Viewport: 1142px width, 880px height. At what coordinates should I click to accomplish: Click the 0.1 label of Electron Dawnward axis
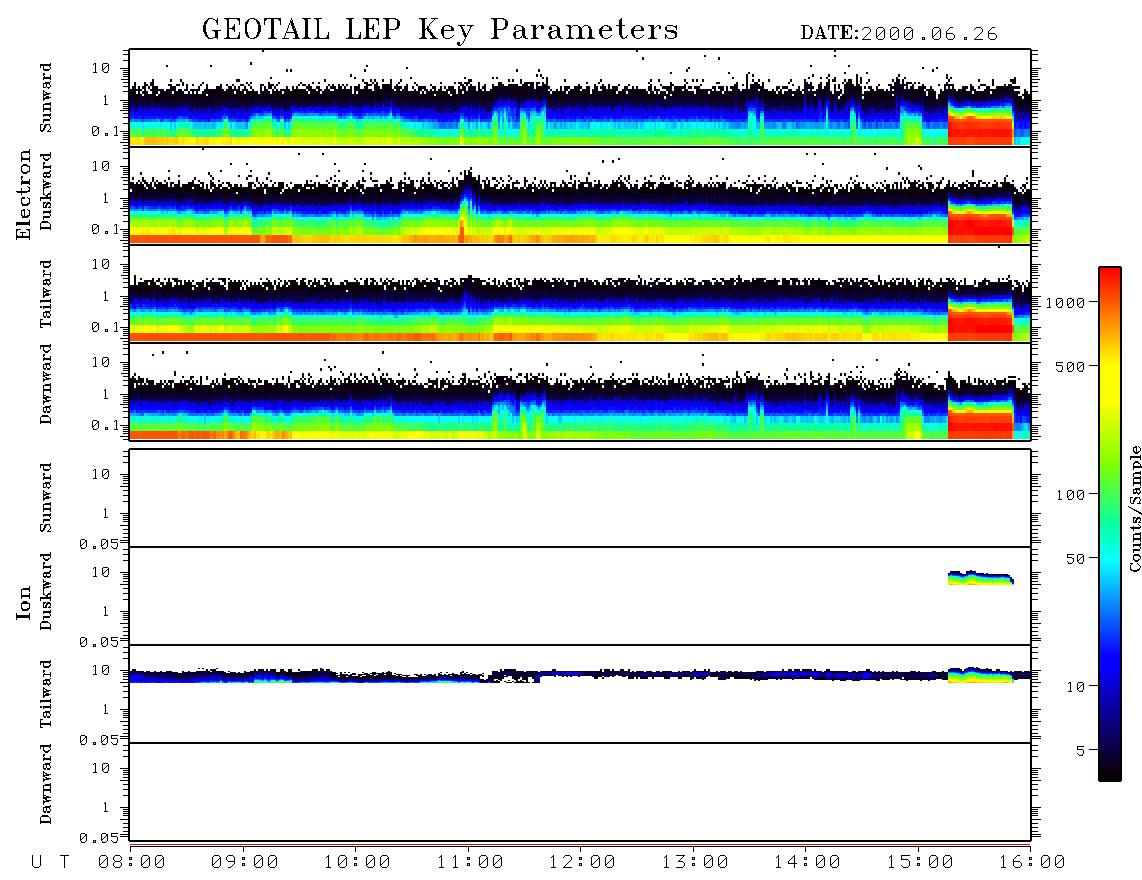(x=105, y=425)
